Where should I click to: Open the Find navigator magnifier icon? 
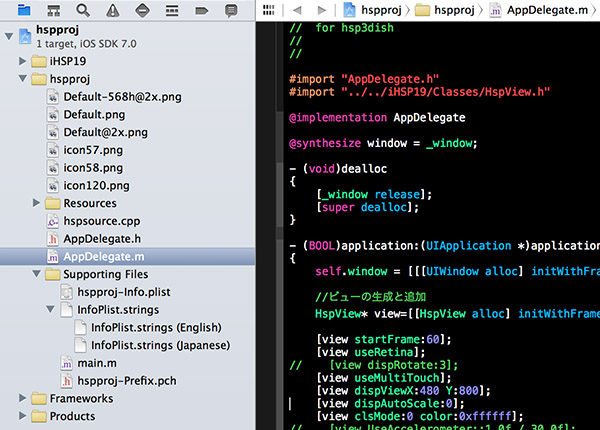pyautogui.click(x=82, y=10)
